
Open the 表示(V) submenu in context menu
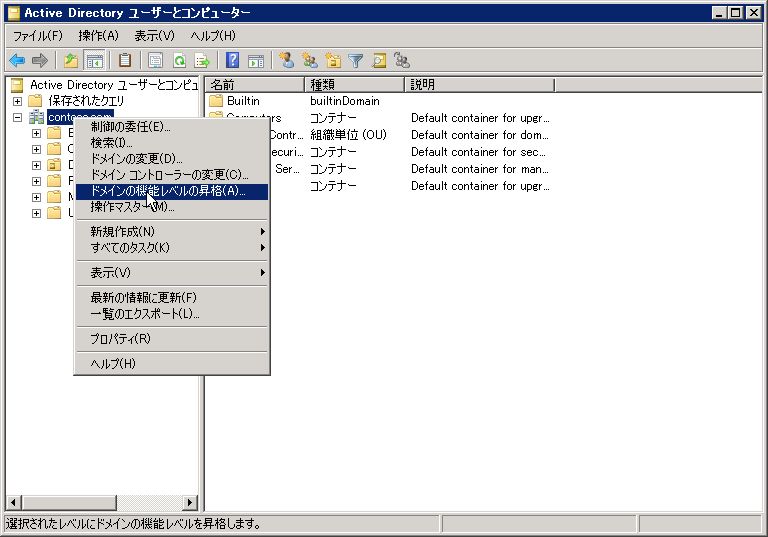[171, 272]
